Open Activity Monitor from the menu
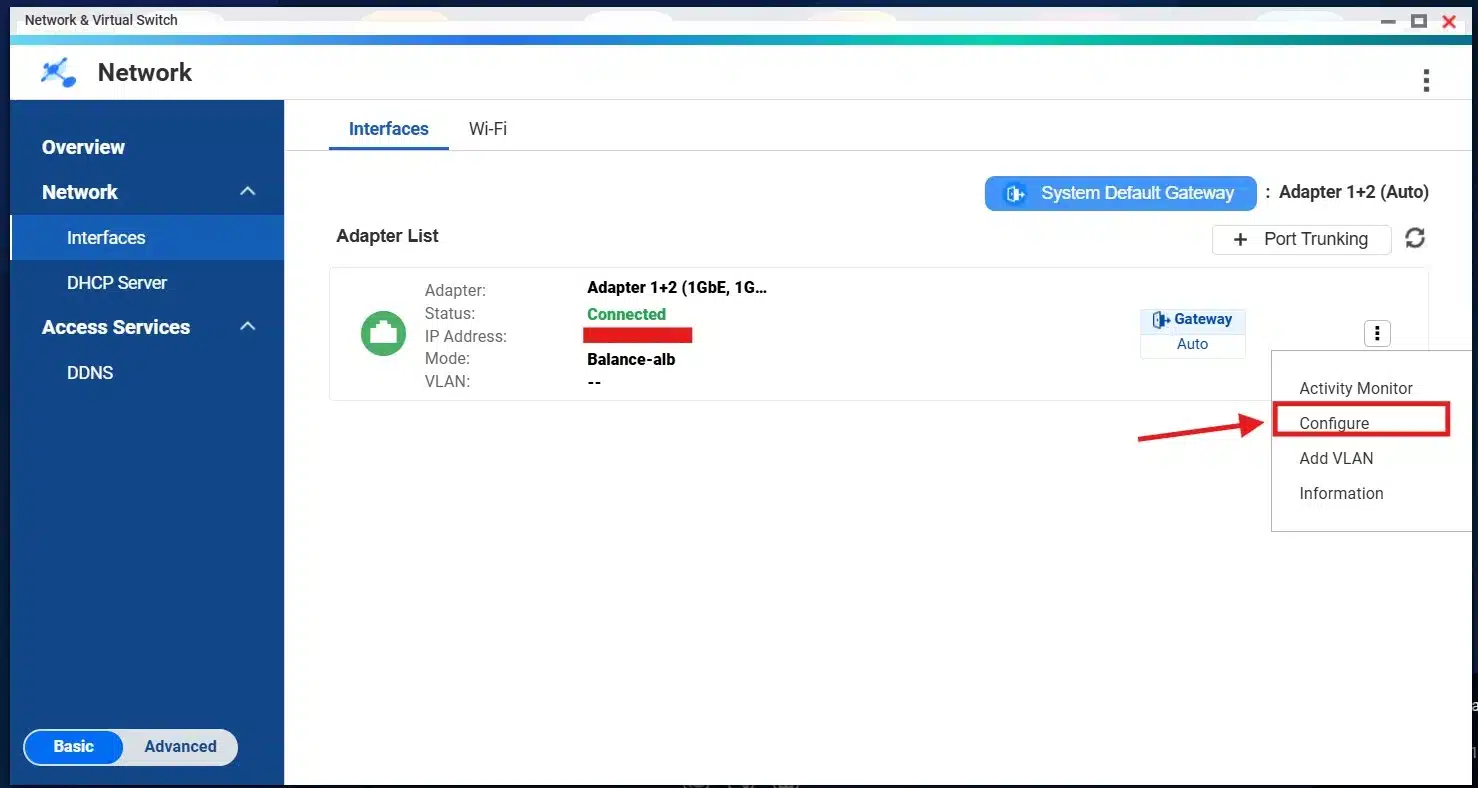 coord(1355,388)
